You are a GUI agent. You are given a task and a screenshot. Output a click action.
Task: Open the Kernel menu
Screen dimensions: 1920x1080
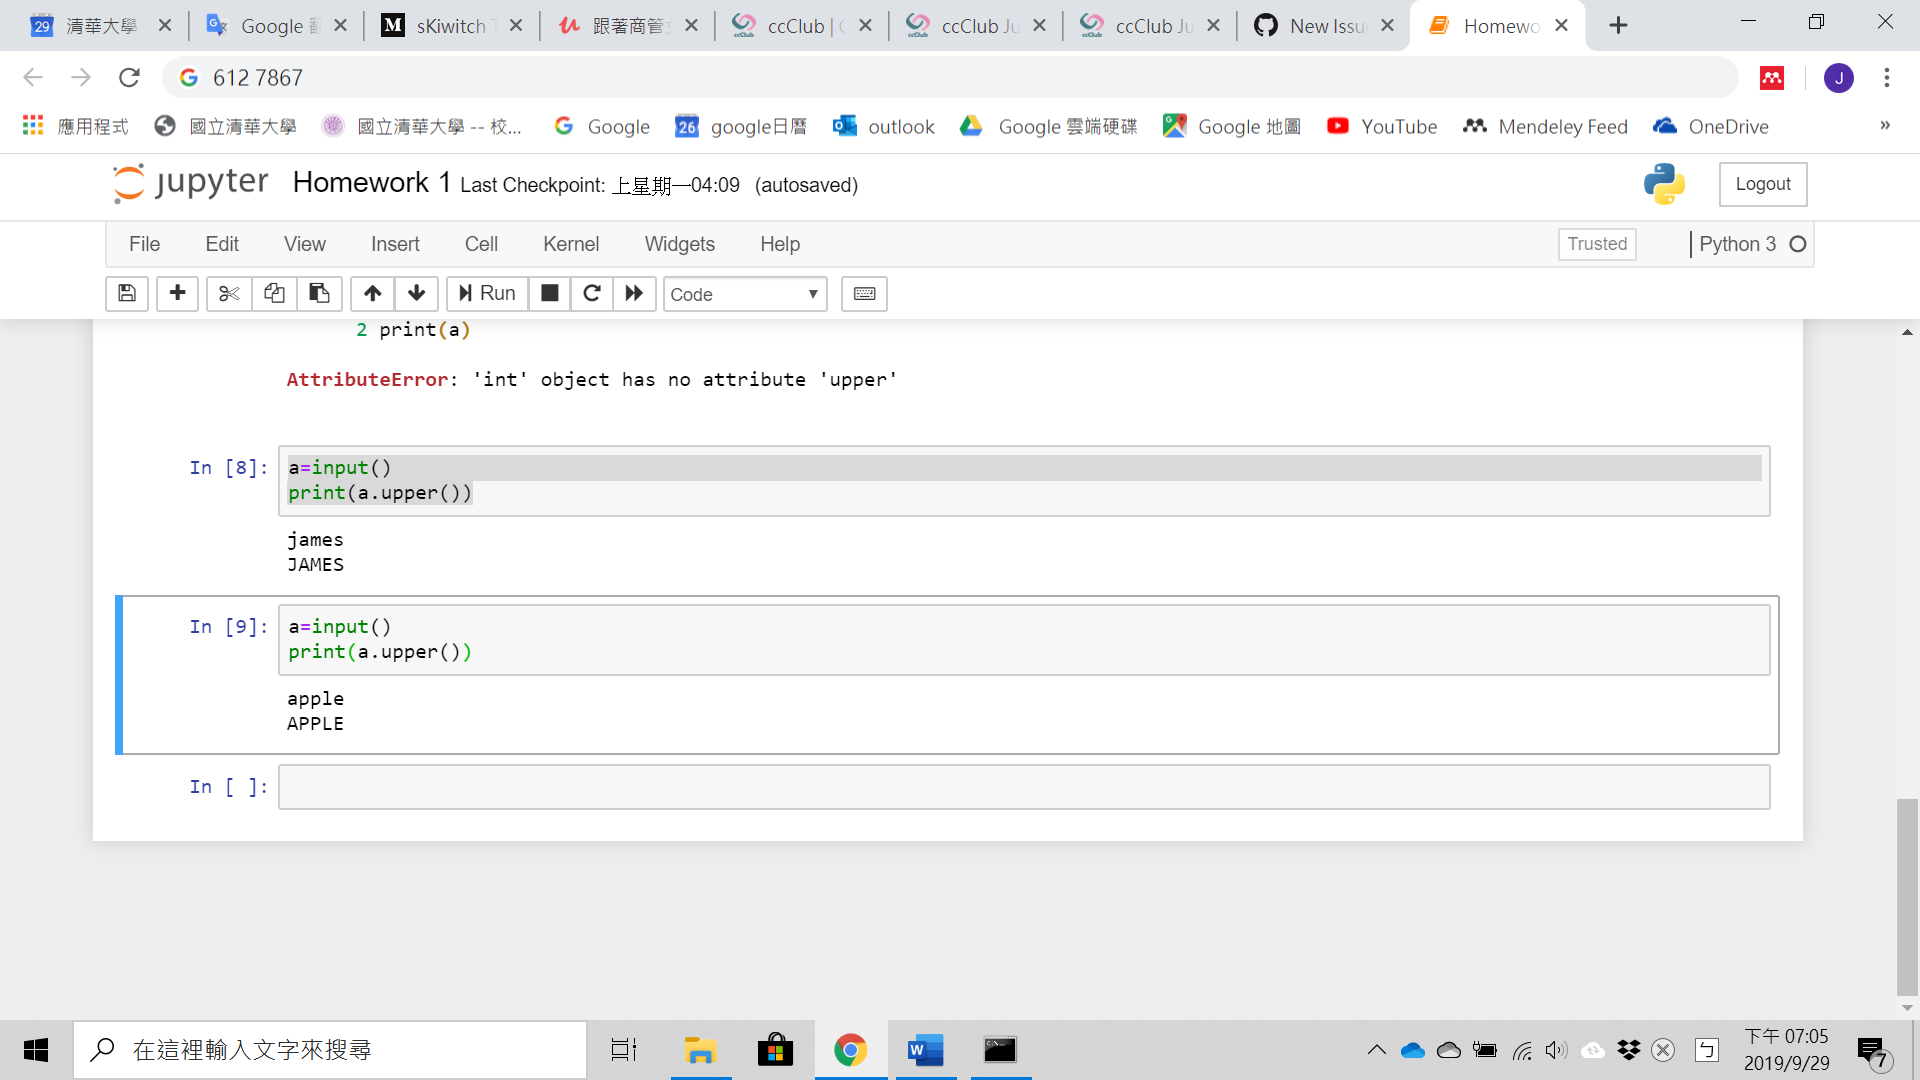[570, 243]
